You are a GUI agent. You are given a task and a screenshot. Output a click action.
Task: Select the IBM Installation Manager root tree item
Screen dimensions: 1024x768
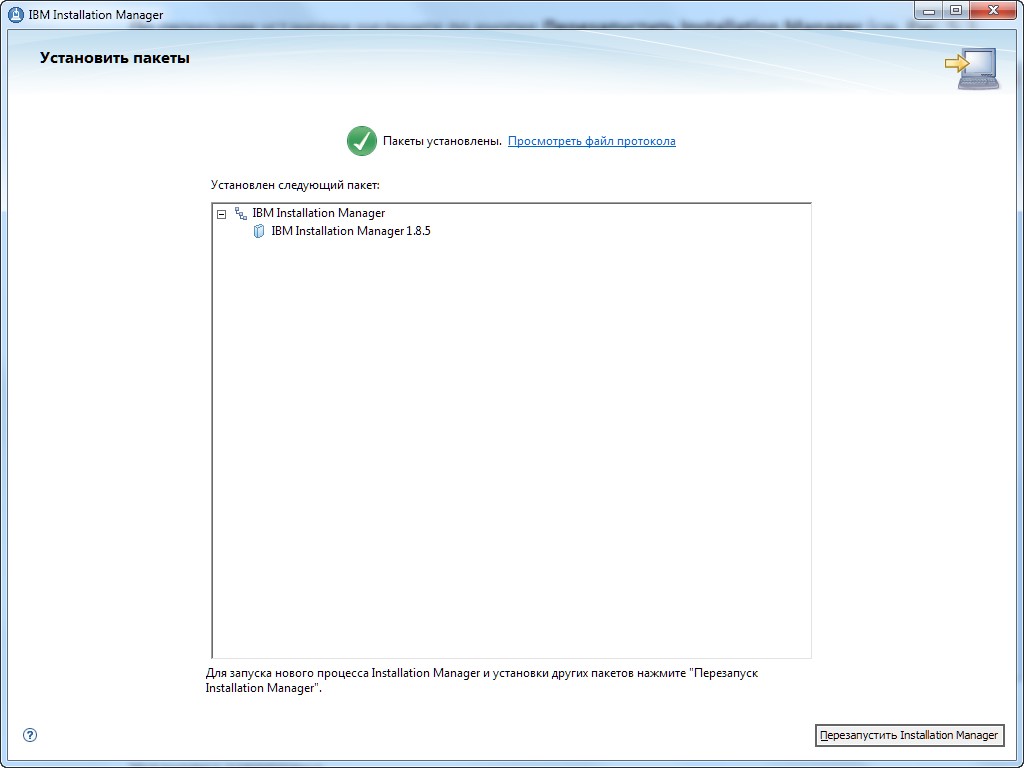point(319,213)
